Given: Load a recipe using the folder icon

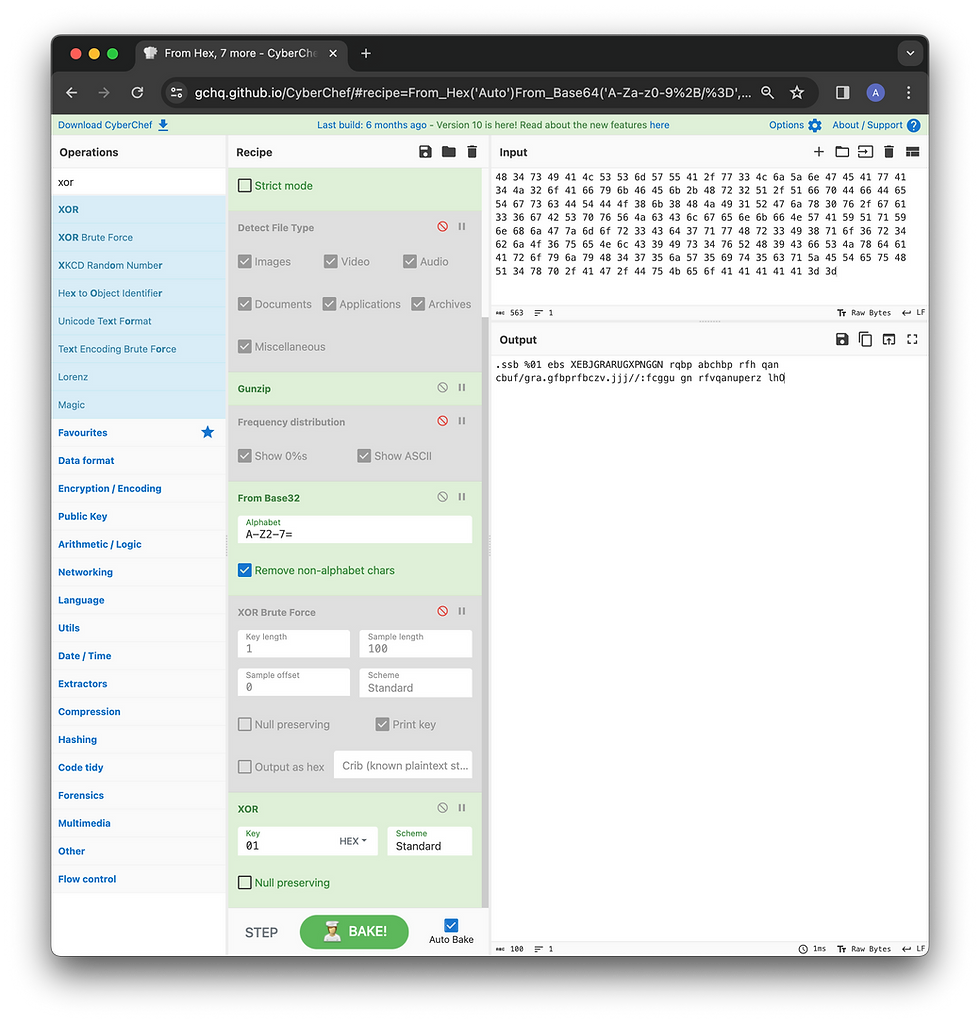Looking at the screenshot, I should click(x=449, y=152).
